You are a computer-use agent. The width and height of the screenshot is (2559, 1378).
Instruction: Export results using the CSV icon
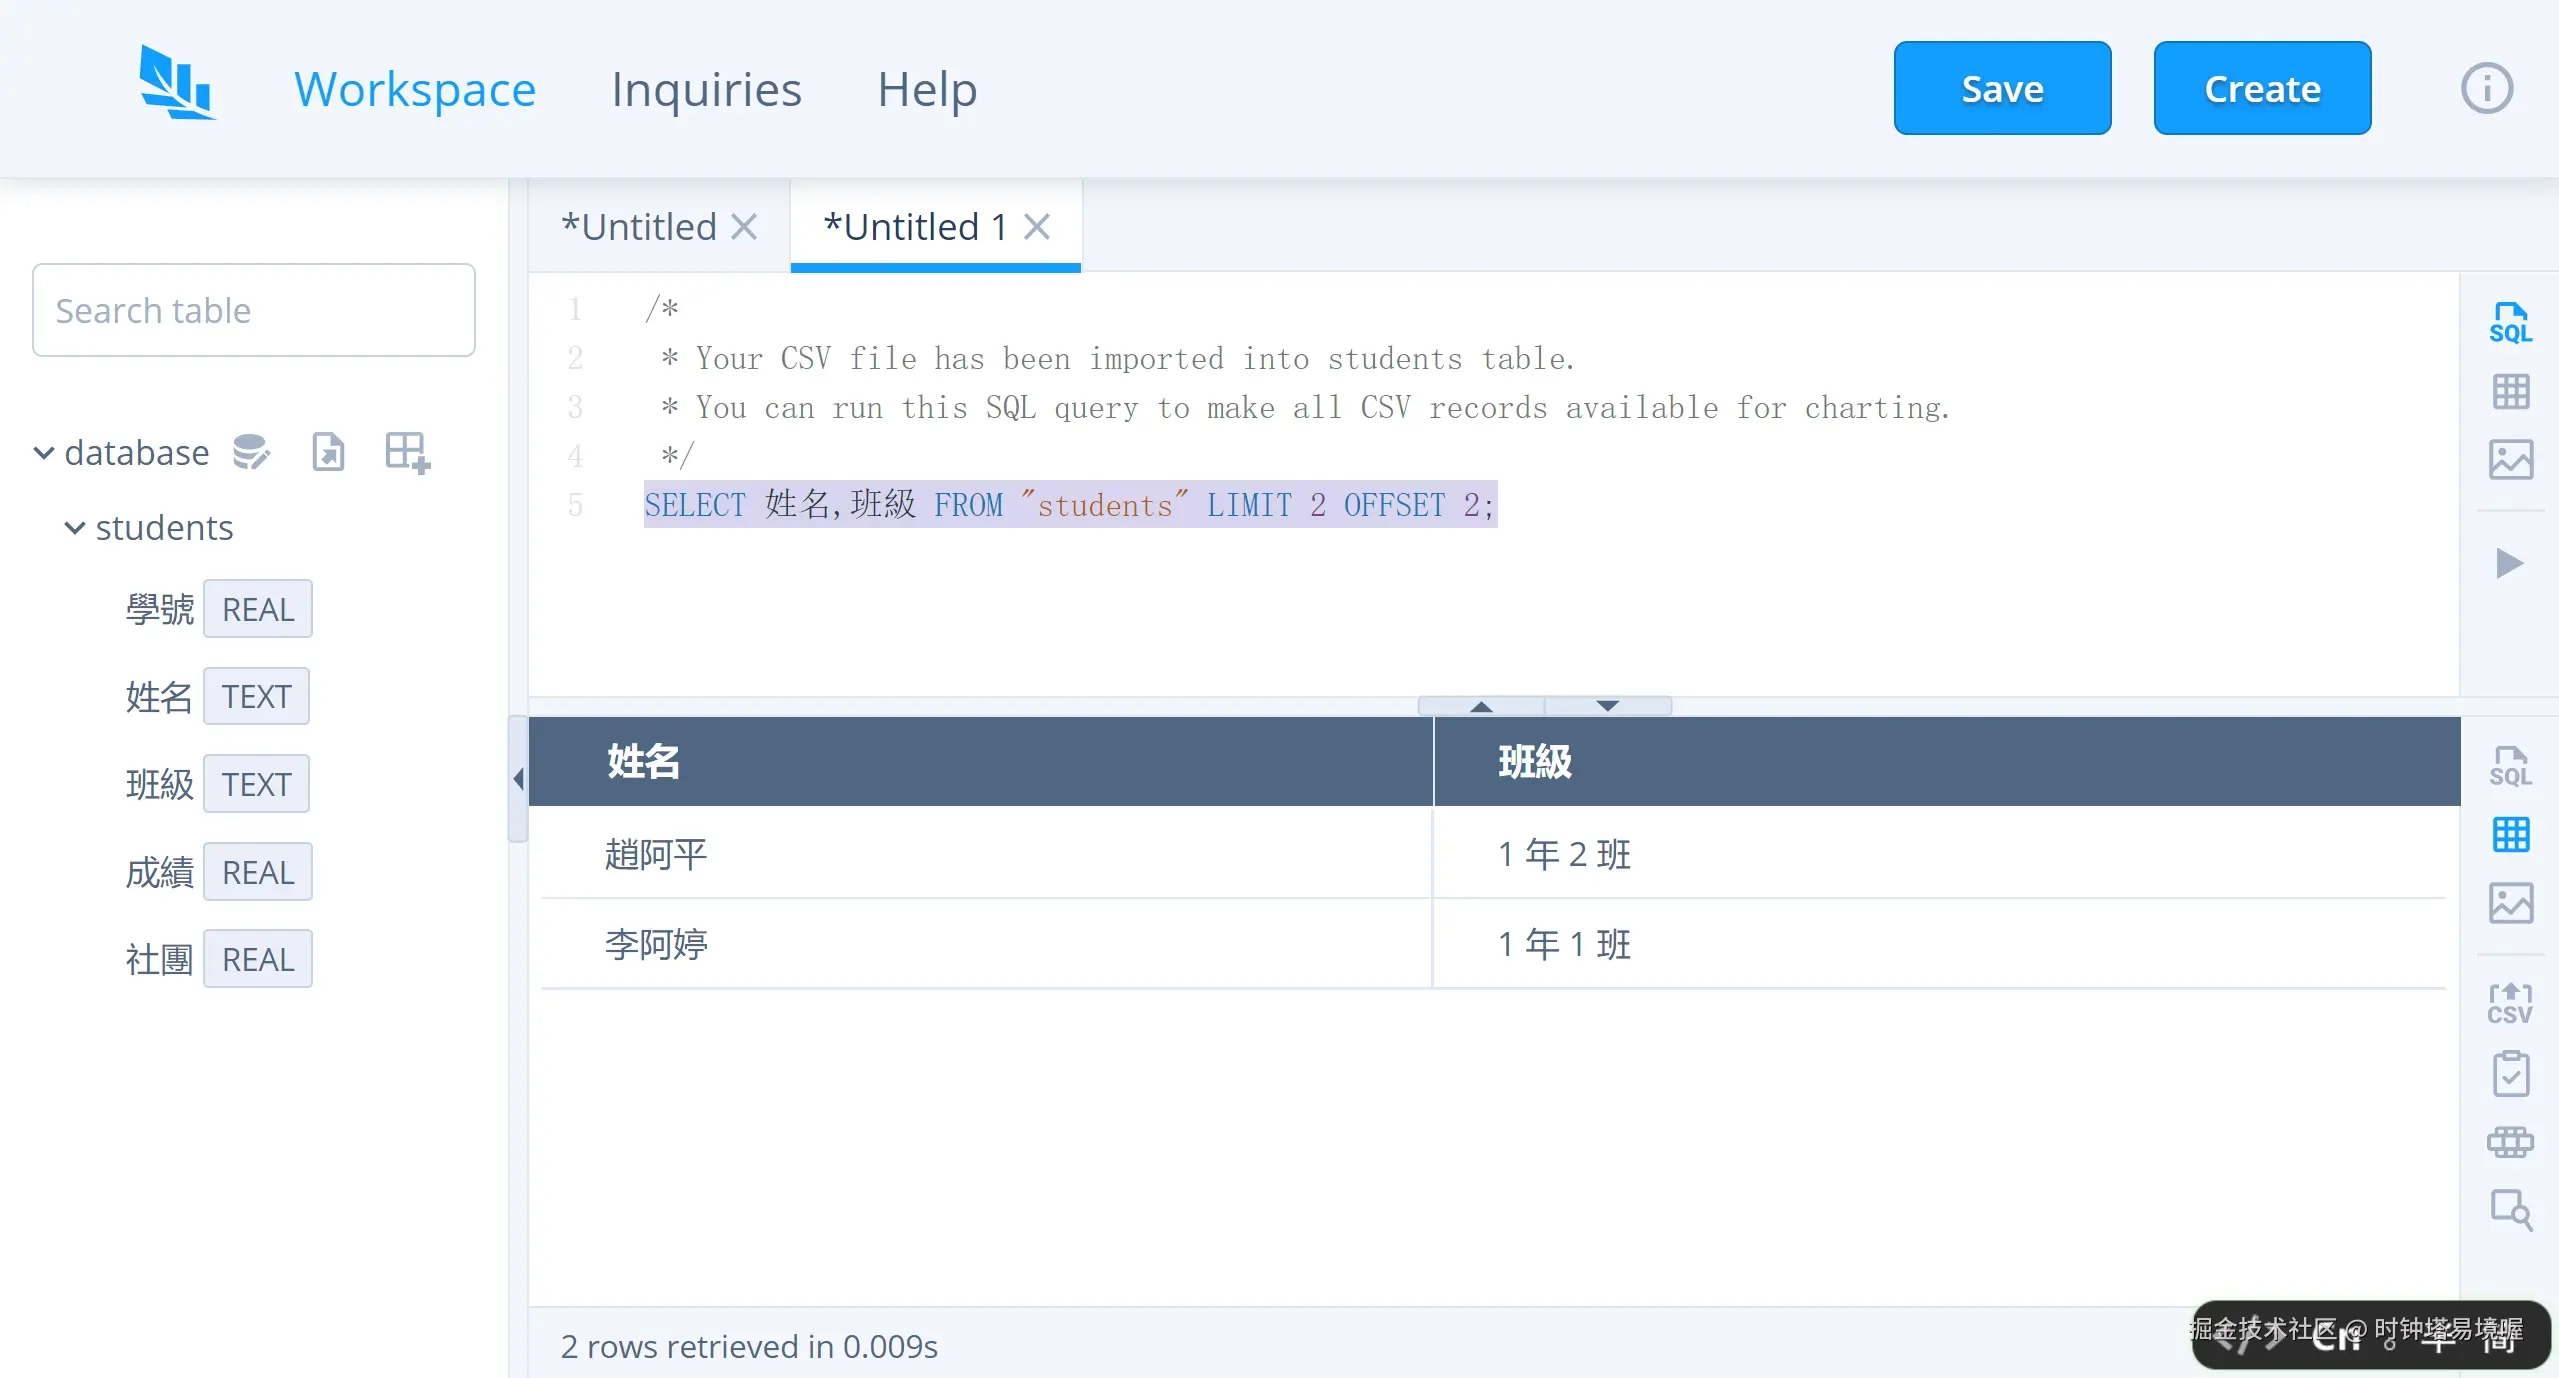[x=2509, y=1003]
